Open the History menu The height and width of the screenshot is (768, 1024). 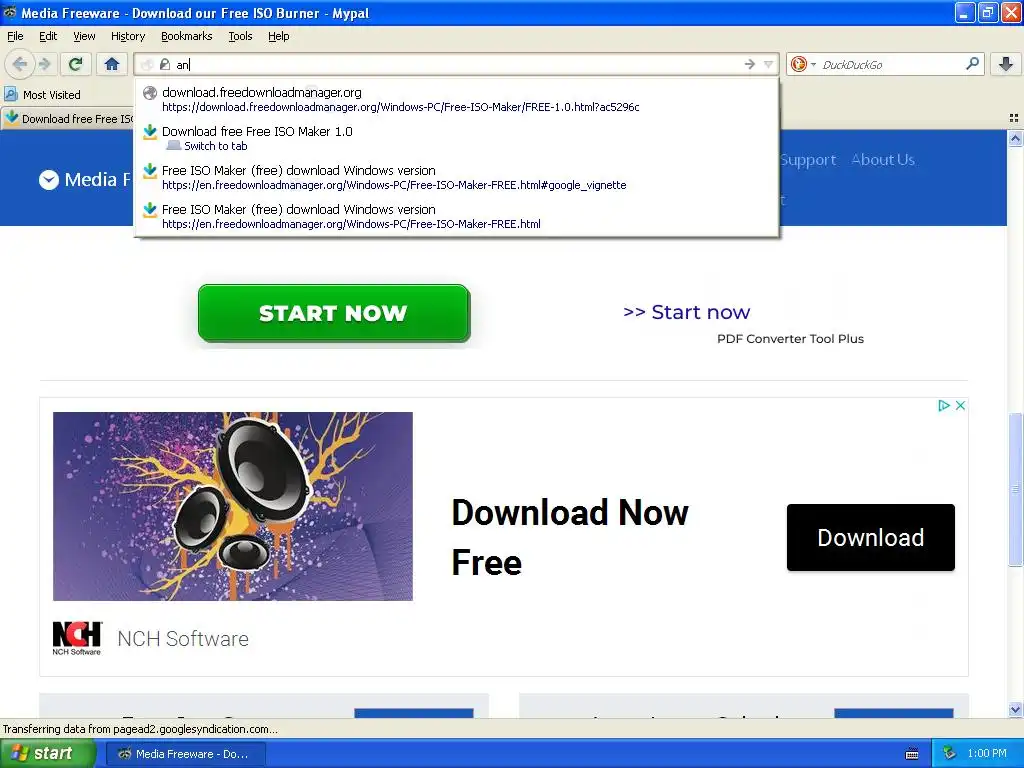coord(128,36)
